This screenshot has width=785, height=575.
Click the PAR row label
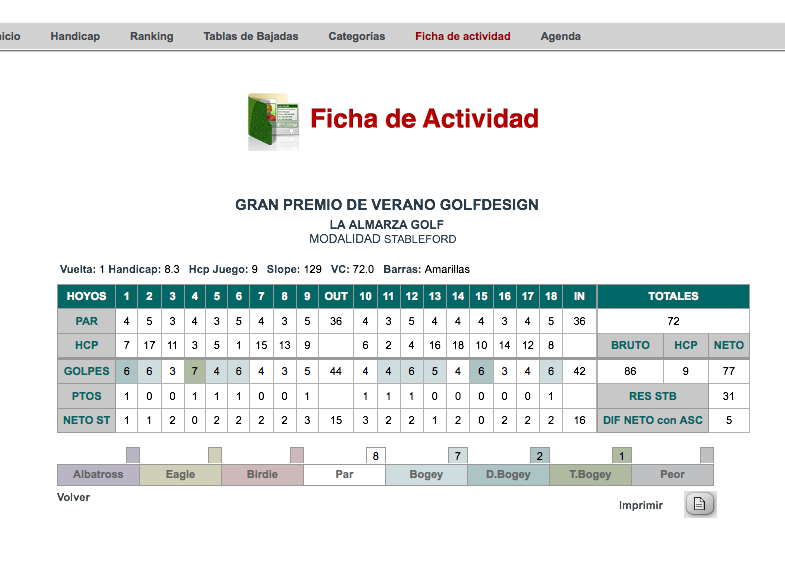(x=87, y=321)
